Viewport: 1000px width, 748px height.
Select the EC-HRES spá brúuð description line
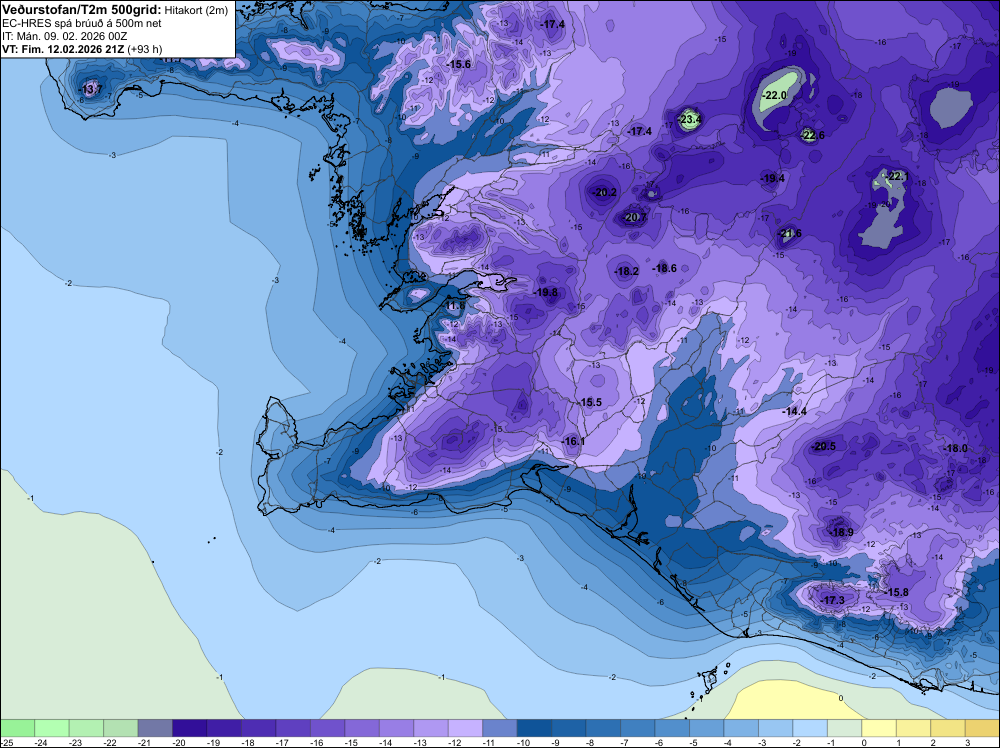[x=82, y=24]
